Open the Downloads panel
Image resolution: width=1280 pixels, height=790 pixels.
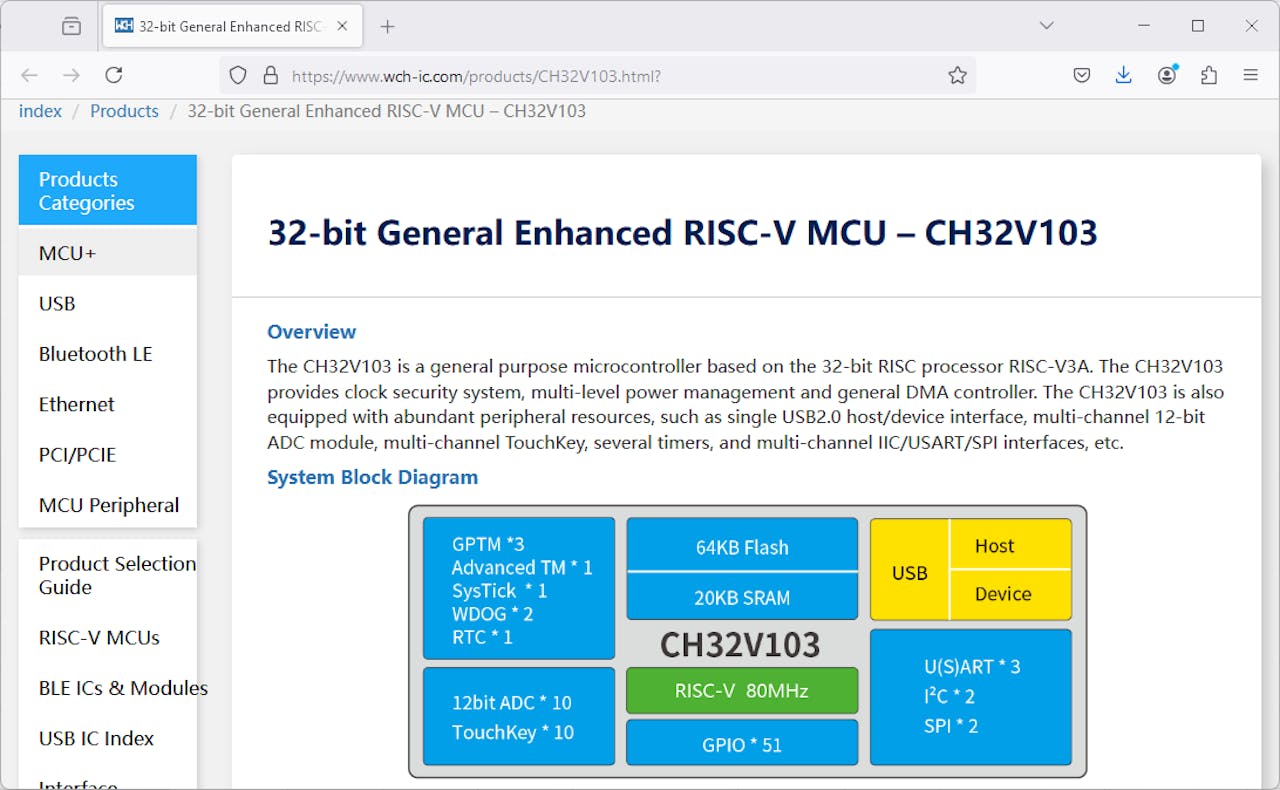pyautogui.click(x=1124, y=75)
